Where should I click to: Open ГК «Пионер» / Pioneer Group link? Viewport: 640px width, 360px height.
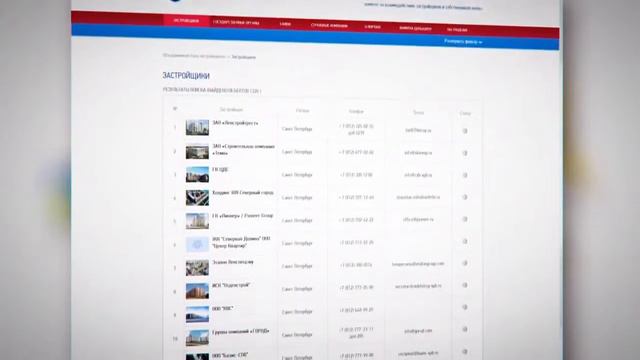(243, 216)
